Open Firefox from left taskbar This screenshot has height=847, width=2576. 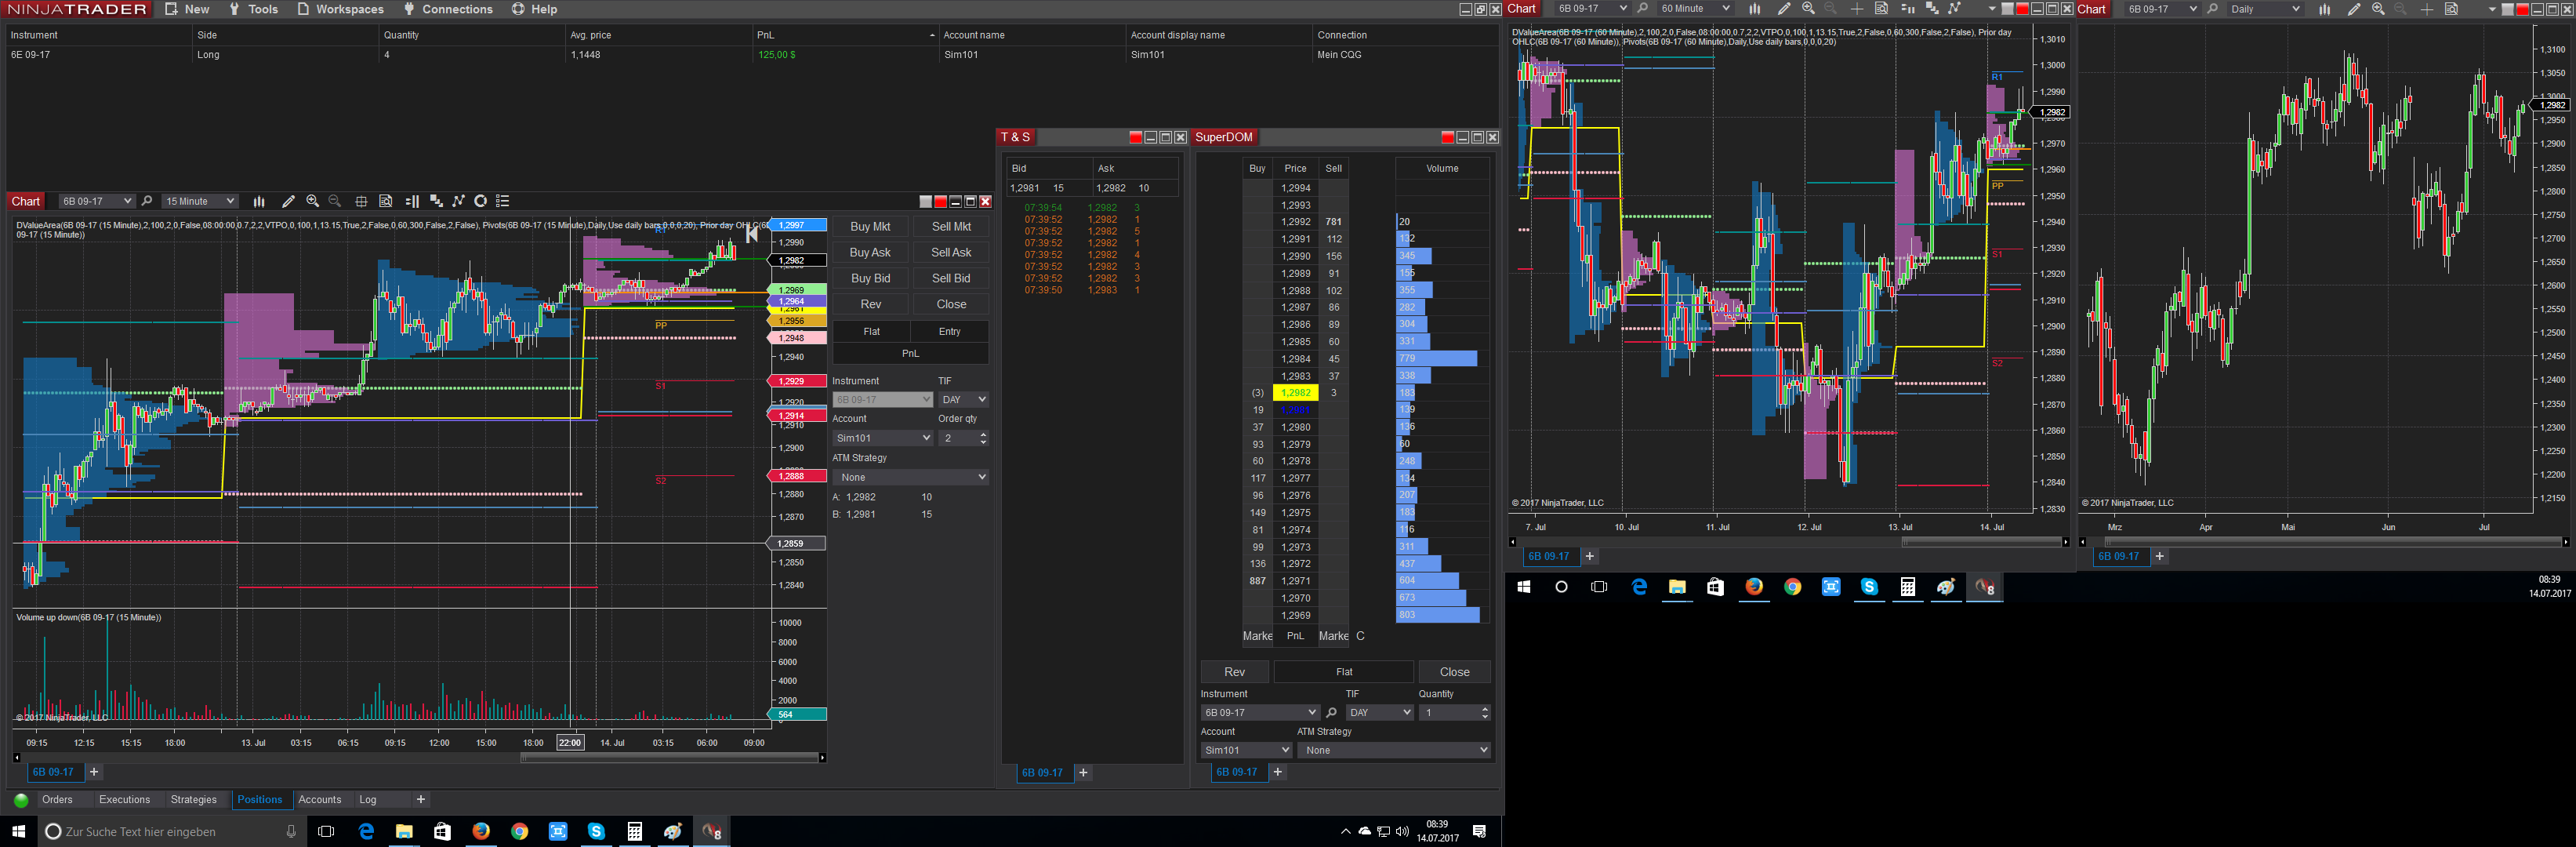coord(481,831)
